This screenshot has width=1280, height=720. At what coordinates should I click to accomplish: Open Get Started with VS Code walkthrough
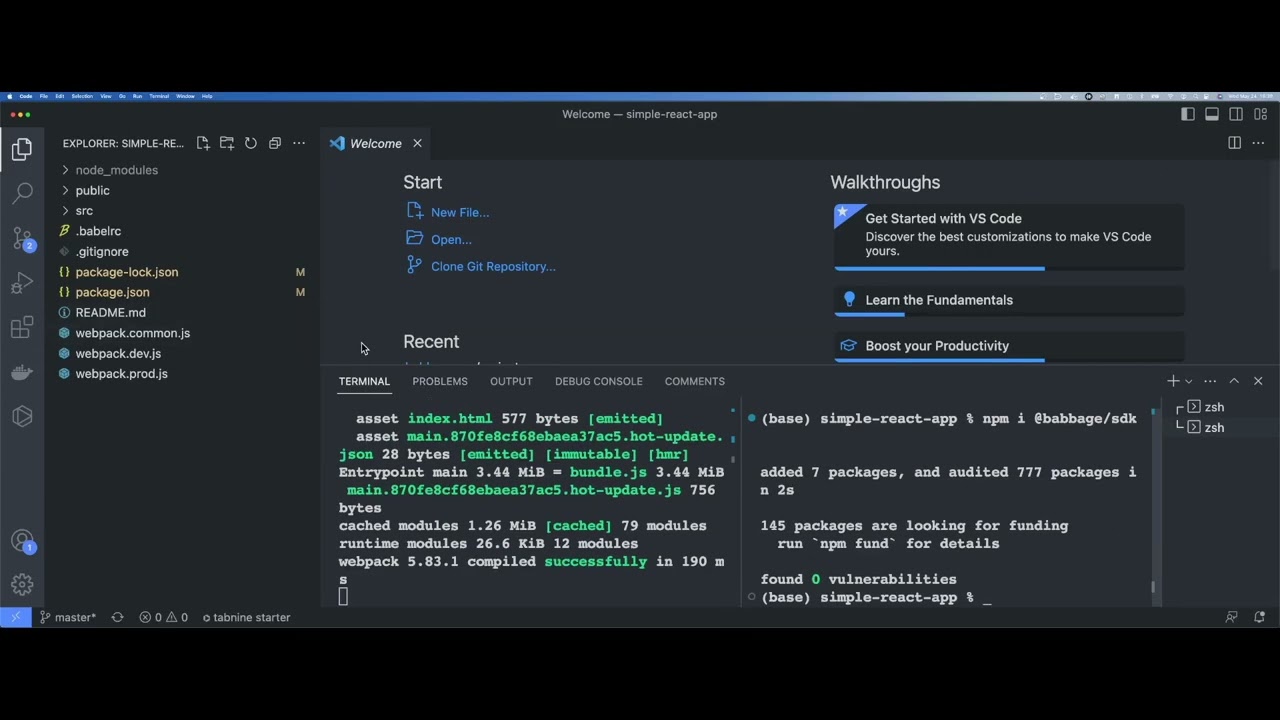pos(1009,237)
